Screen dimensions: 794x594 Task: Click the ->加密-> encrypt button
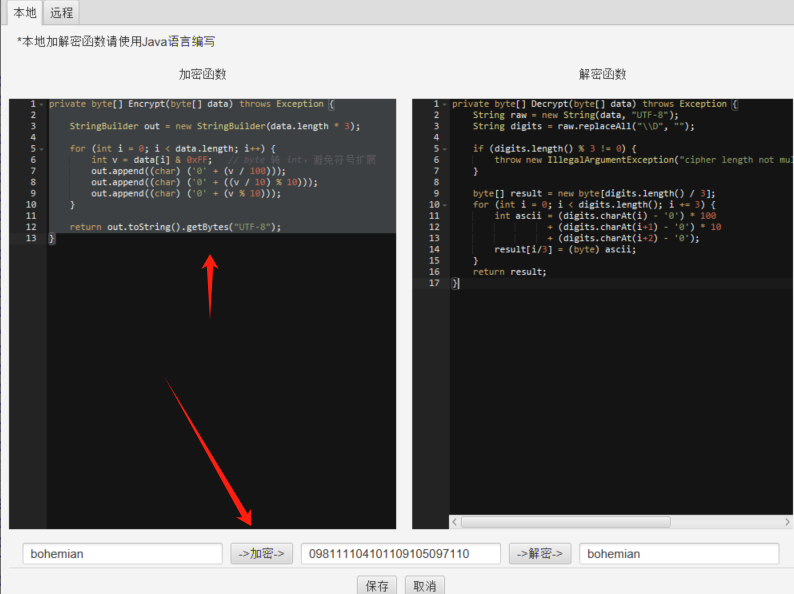[x=261, y=554]
